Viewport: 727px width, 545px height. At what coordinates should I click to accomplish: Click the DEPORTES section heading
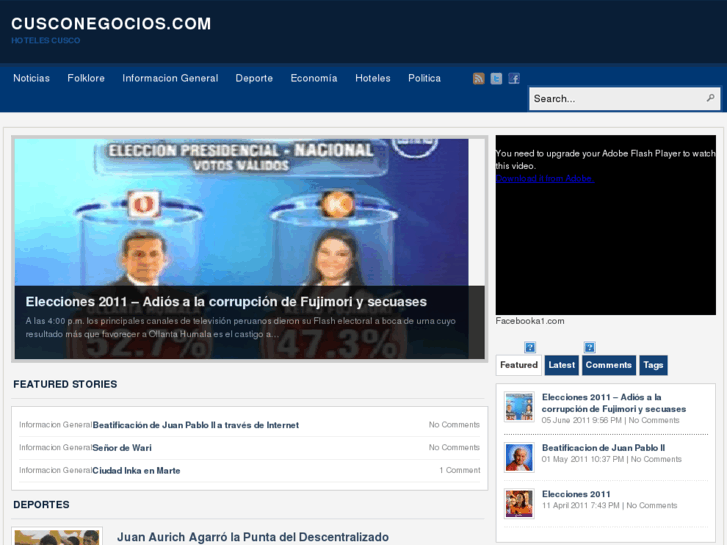[41, 505]
